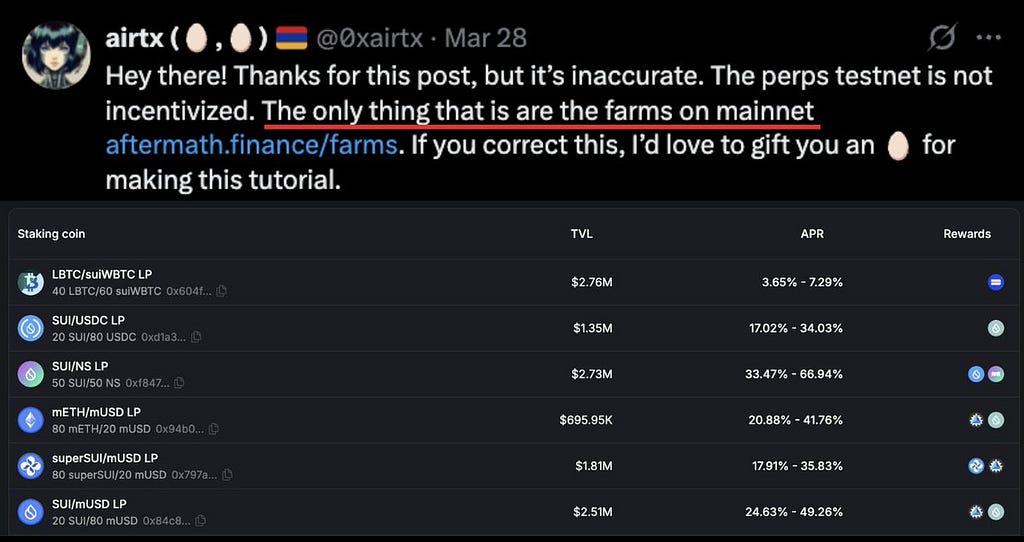Click the Mar 28 tweet timestamp
Viewport: 1024px width, 542px height.
pos(485,39)
